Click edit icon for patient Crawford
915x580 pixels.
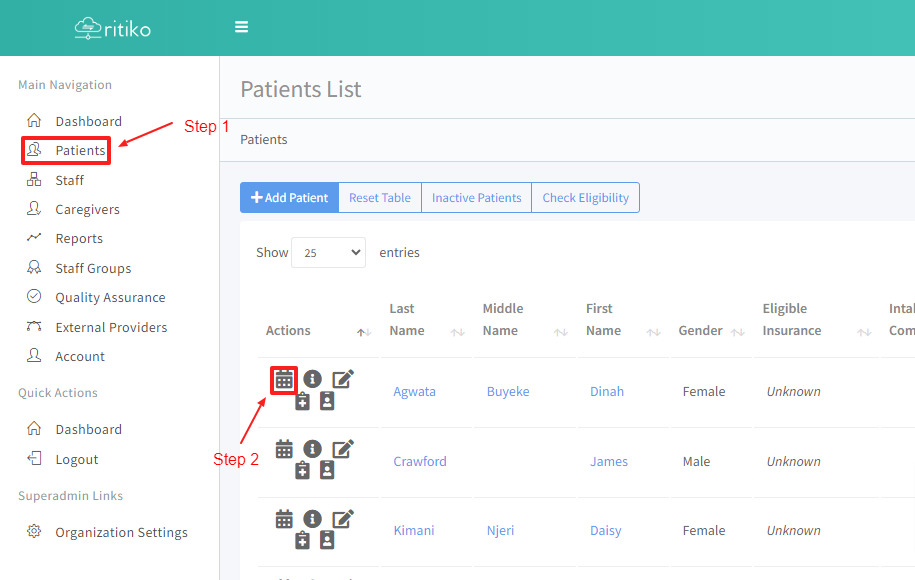pos(343,449)
